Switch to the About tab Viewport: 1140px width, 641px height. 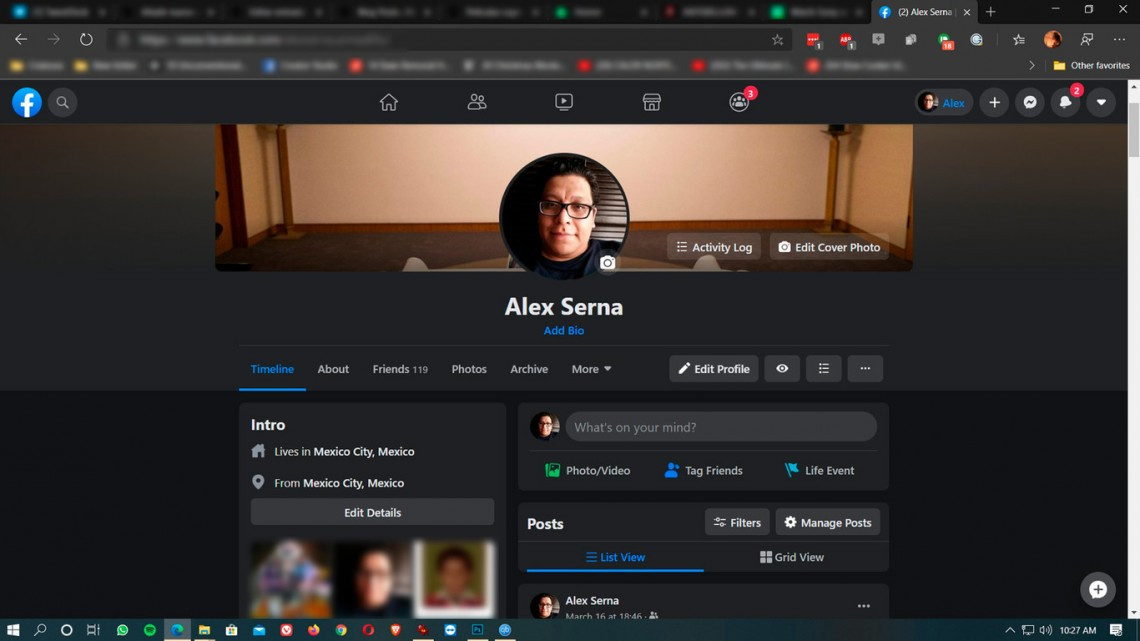coord(333,368)
